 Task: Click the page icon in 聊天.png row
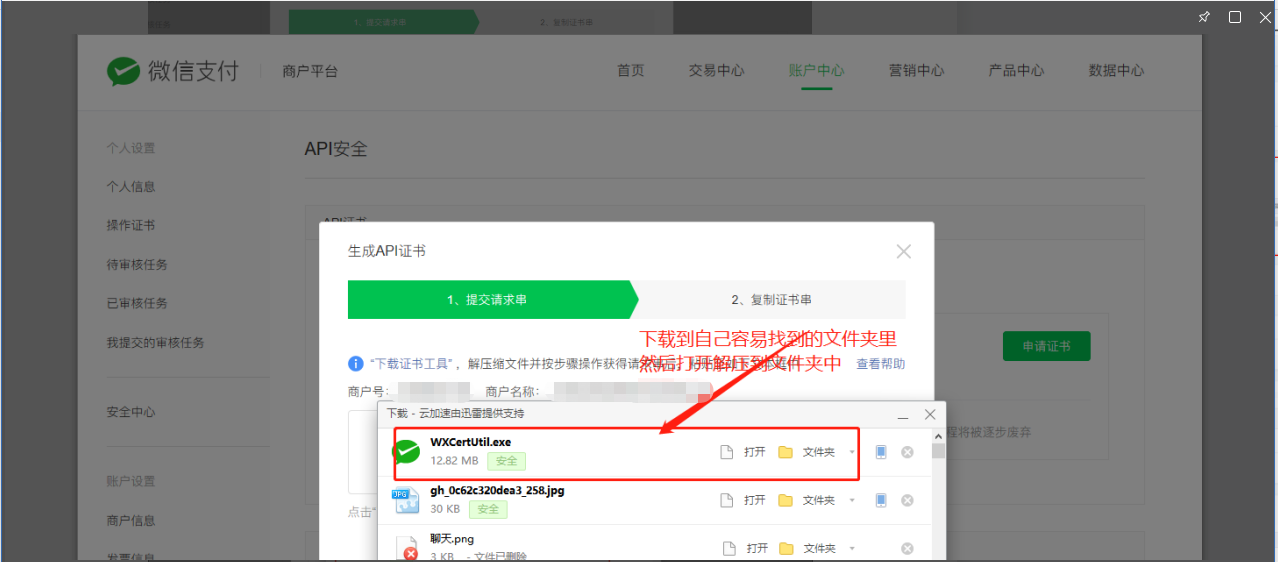tap(727, 548)
